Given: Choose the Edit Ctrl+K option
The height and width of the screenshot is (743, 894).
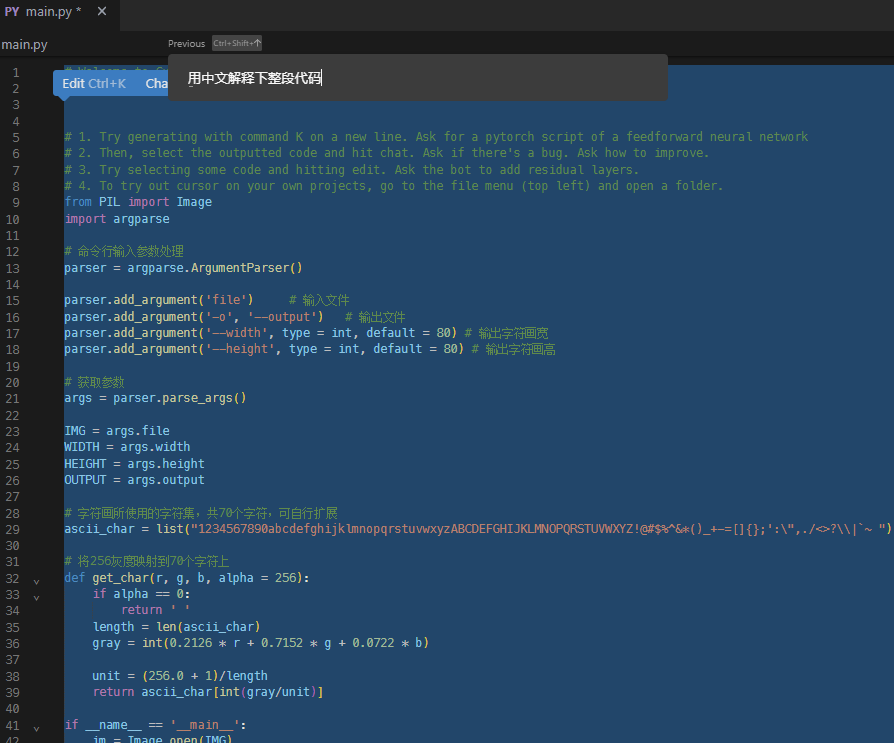Looking at the screenshot, I should 94,84.
